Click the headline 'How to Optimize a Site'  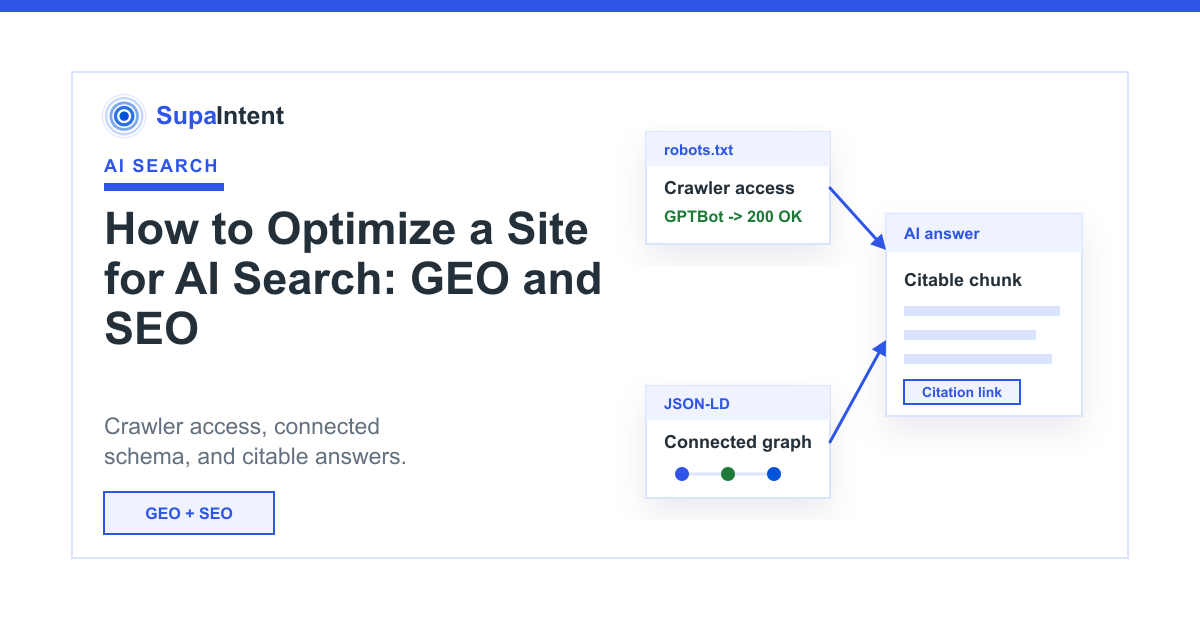coord(346,230)
